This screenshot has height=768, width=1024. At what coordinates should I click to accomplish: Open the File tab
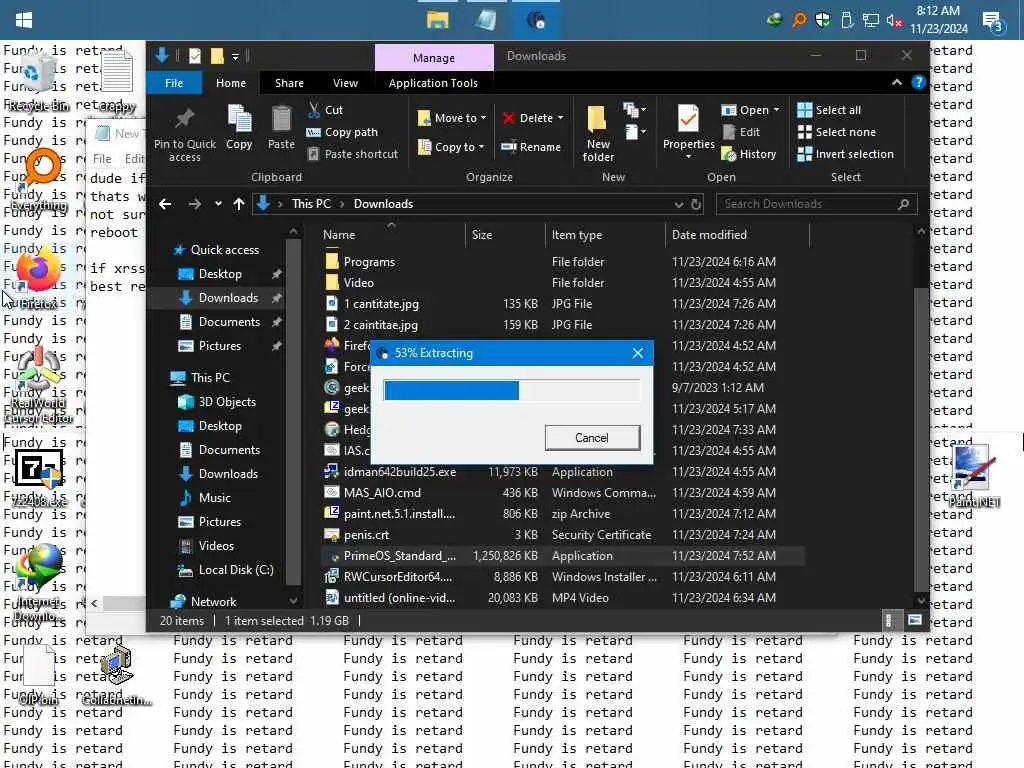pos(174,83)
